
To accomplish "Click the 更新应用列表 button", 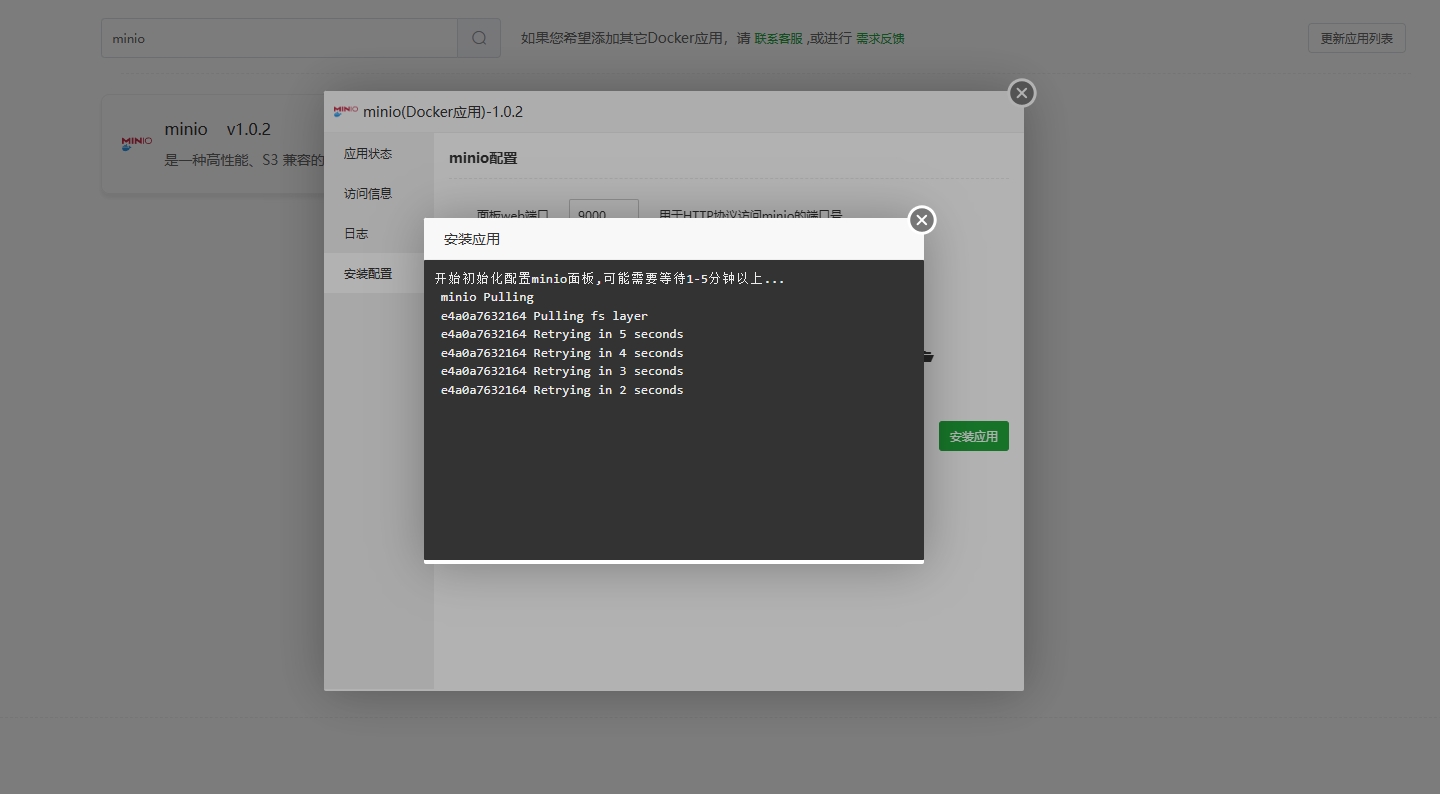I will pos(1356,38).
